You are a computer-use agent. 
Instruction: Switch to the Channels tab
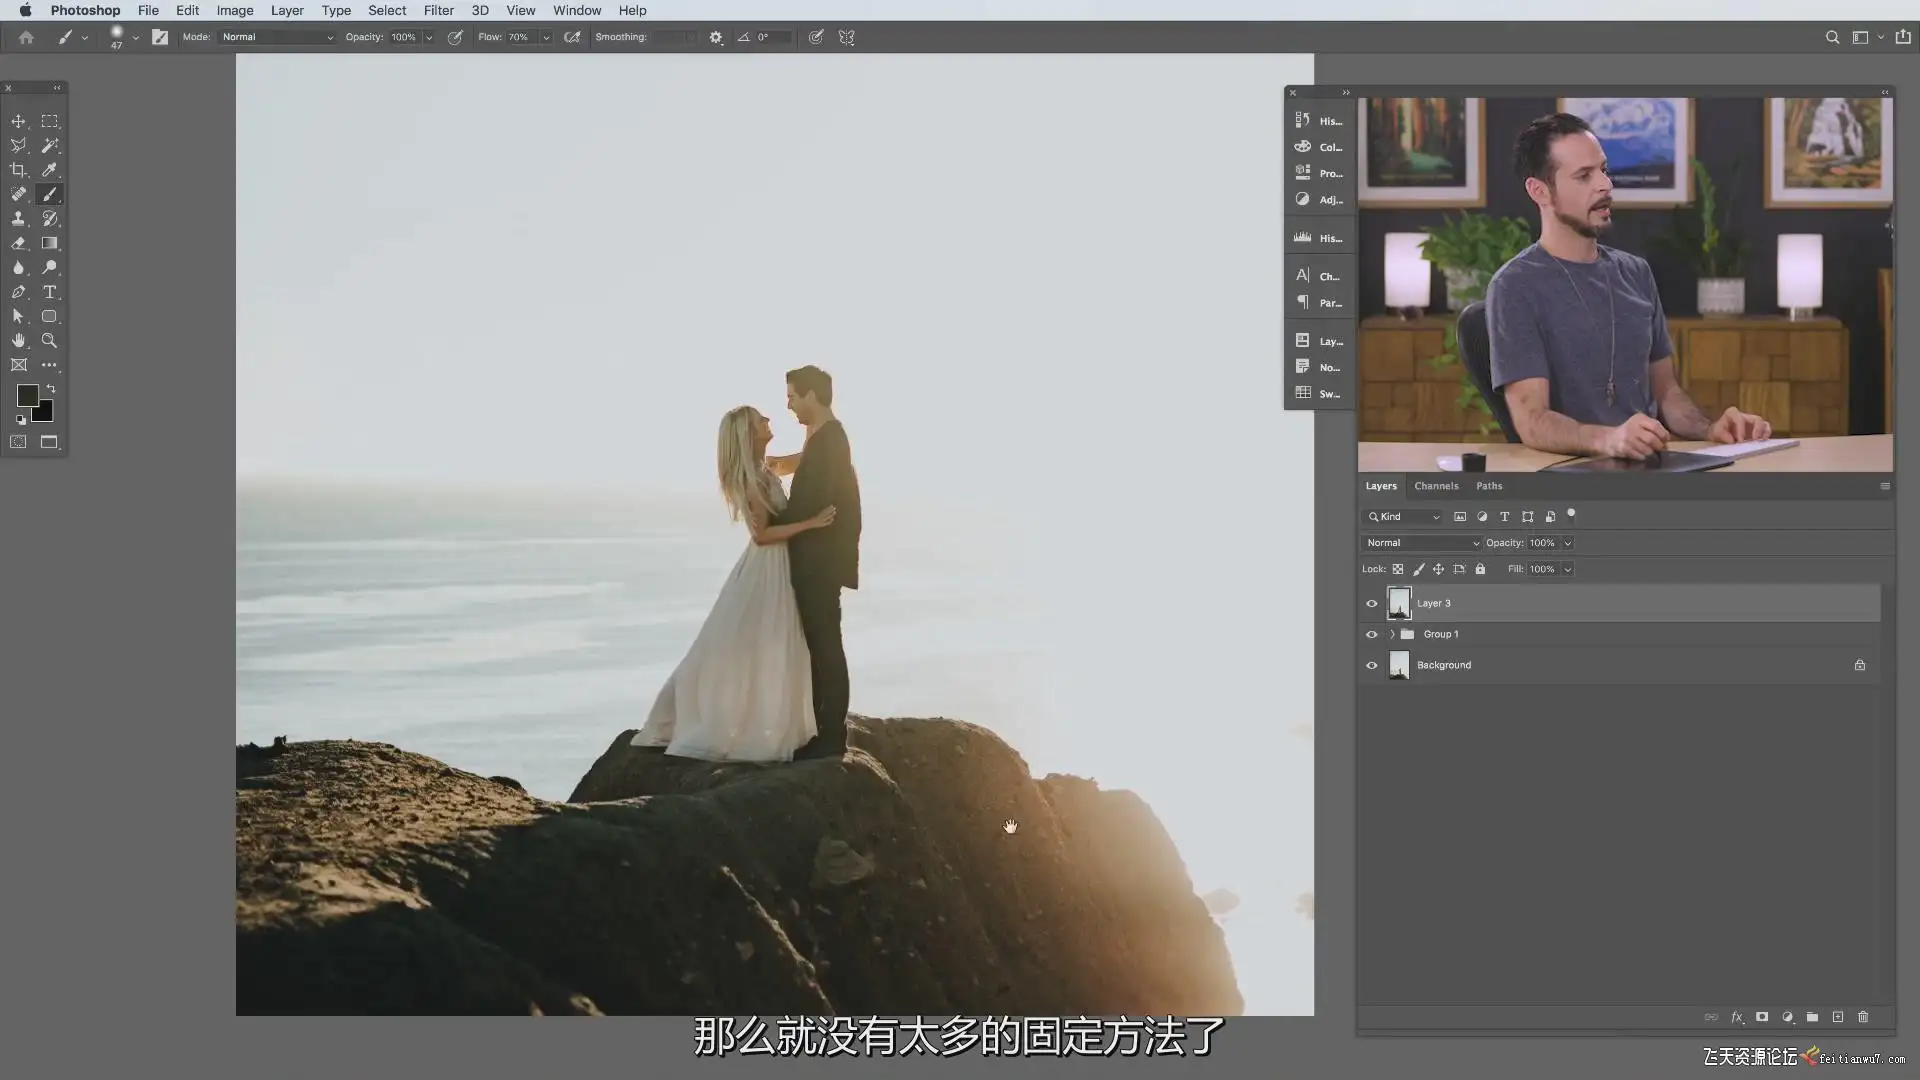tap(1436, 486)
